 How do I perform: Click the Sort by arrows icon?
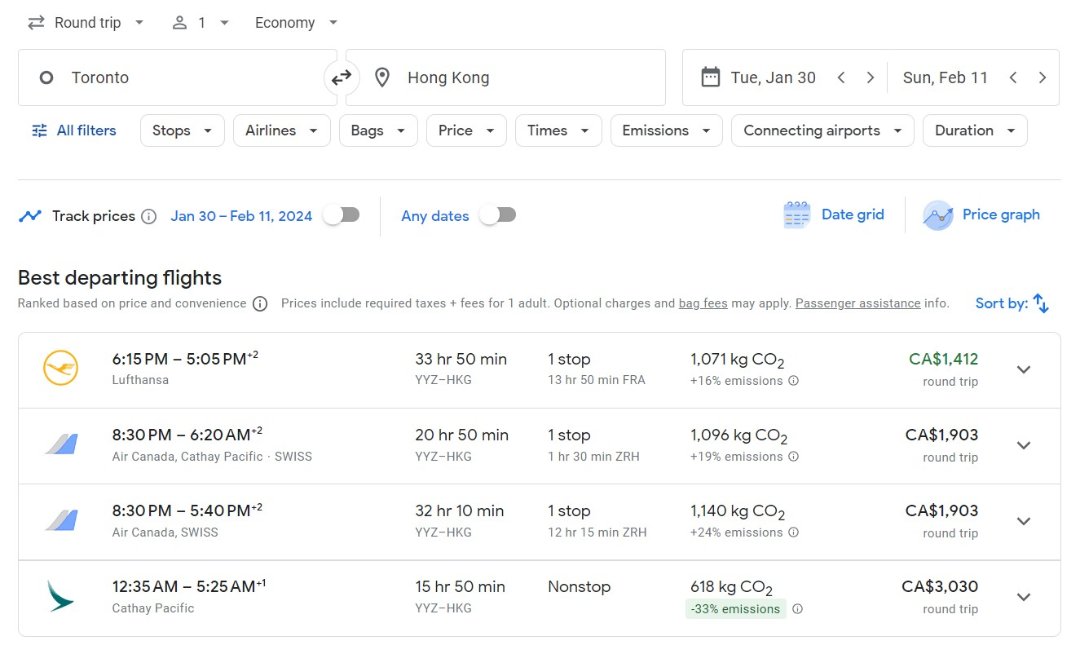coord(1041,303)
